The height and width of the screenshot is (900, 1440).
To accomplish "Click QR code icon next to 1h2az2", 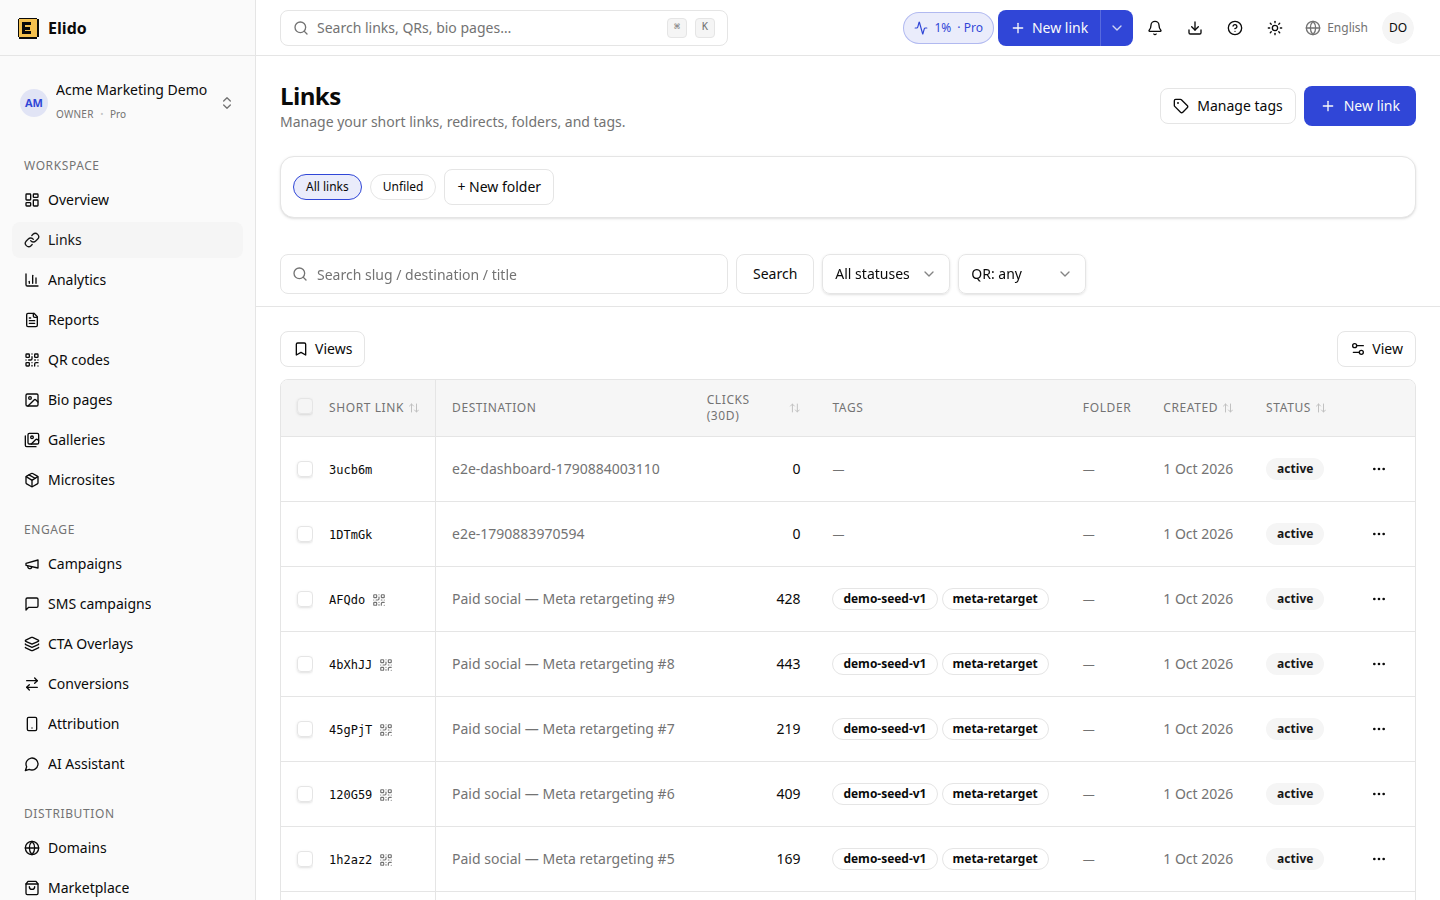I will [x=386, y=860].
